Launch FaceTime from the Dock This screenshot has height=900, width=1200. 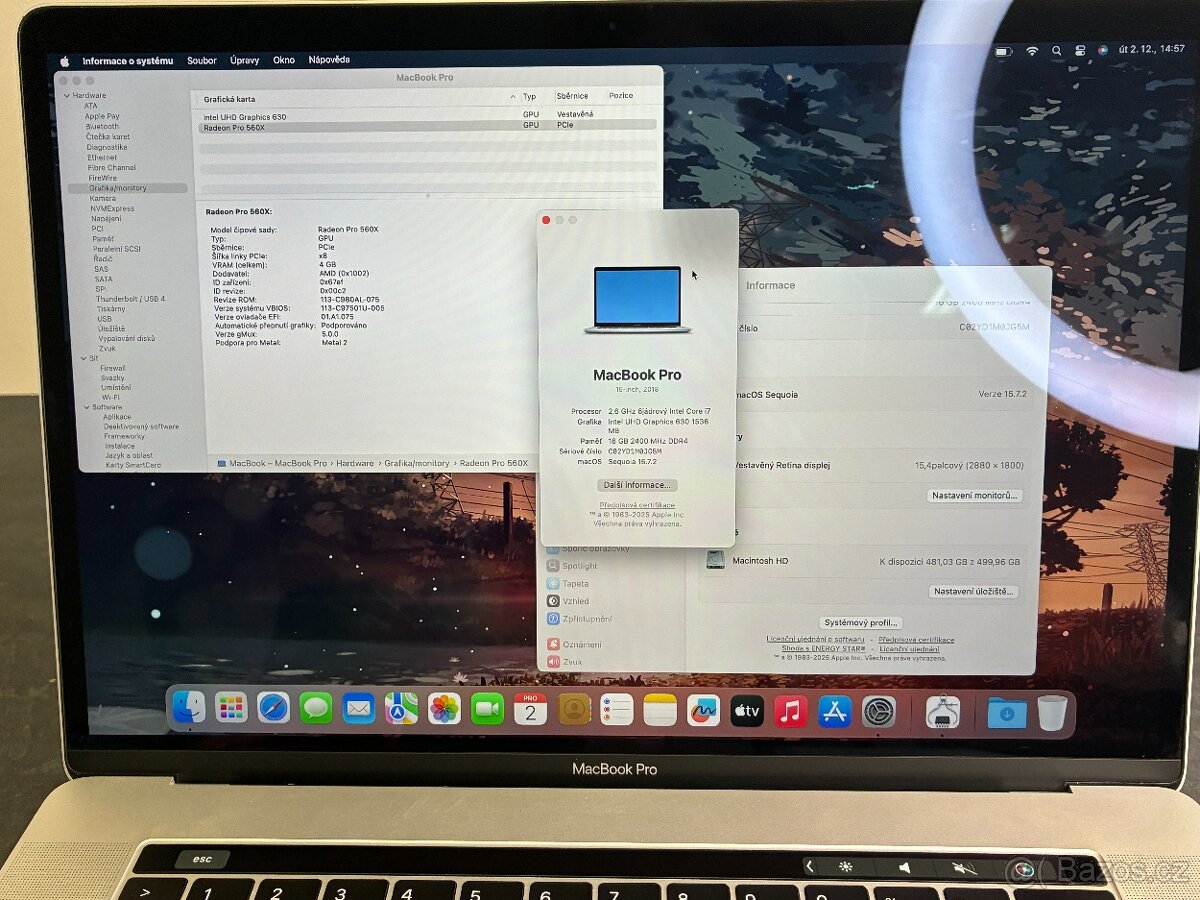(x=487, y=709)
